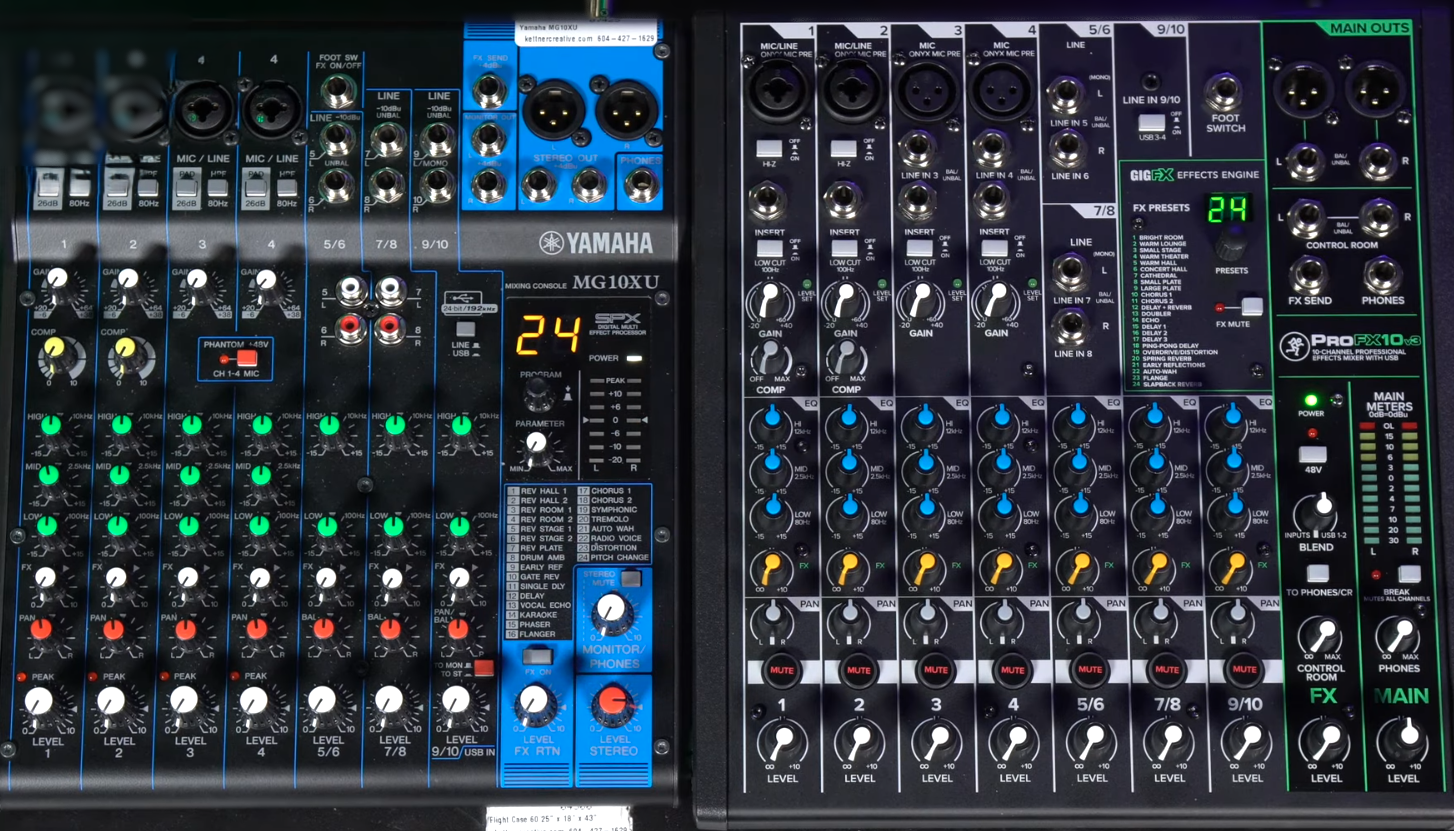This screenshot has height=831, width=1454.
Task: Adjust the Mackie BLEND knob
Action: (1317, 514)
